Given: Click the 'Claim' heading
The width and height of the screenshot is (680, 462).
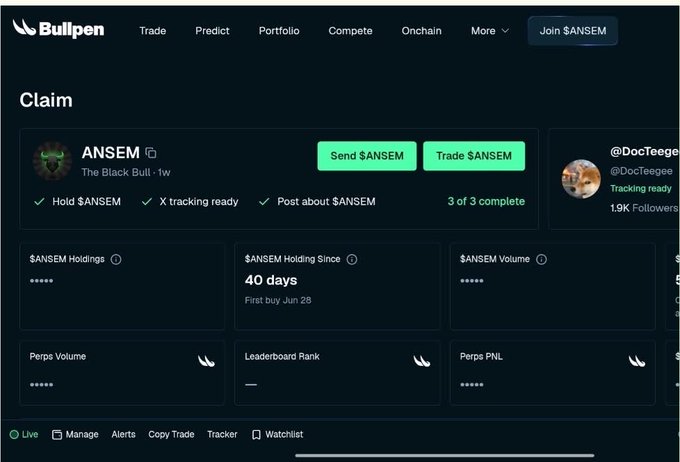Looking at the screenshot, I should click(46, 100).
